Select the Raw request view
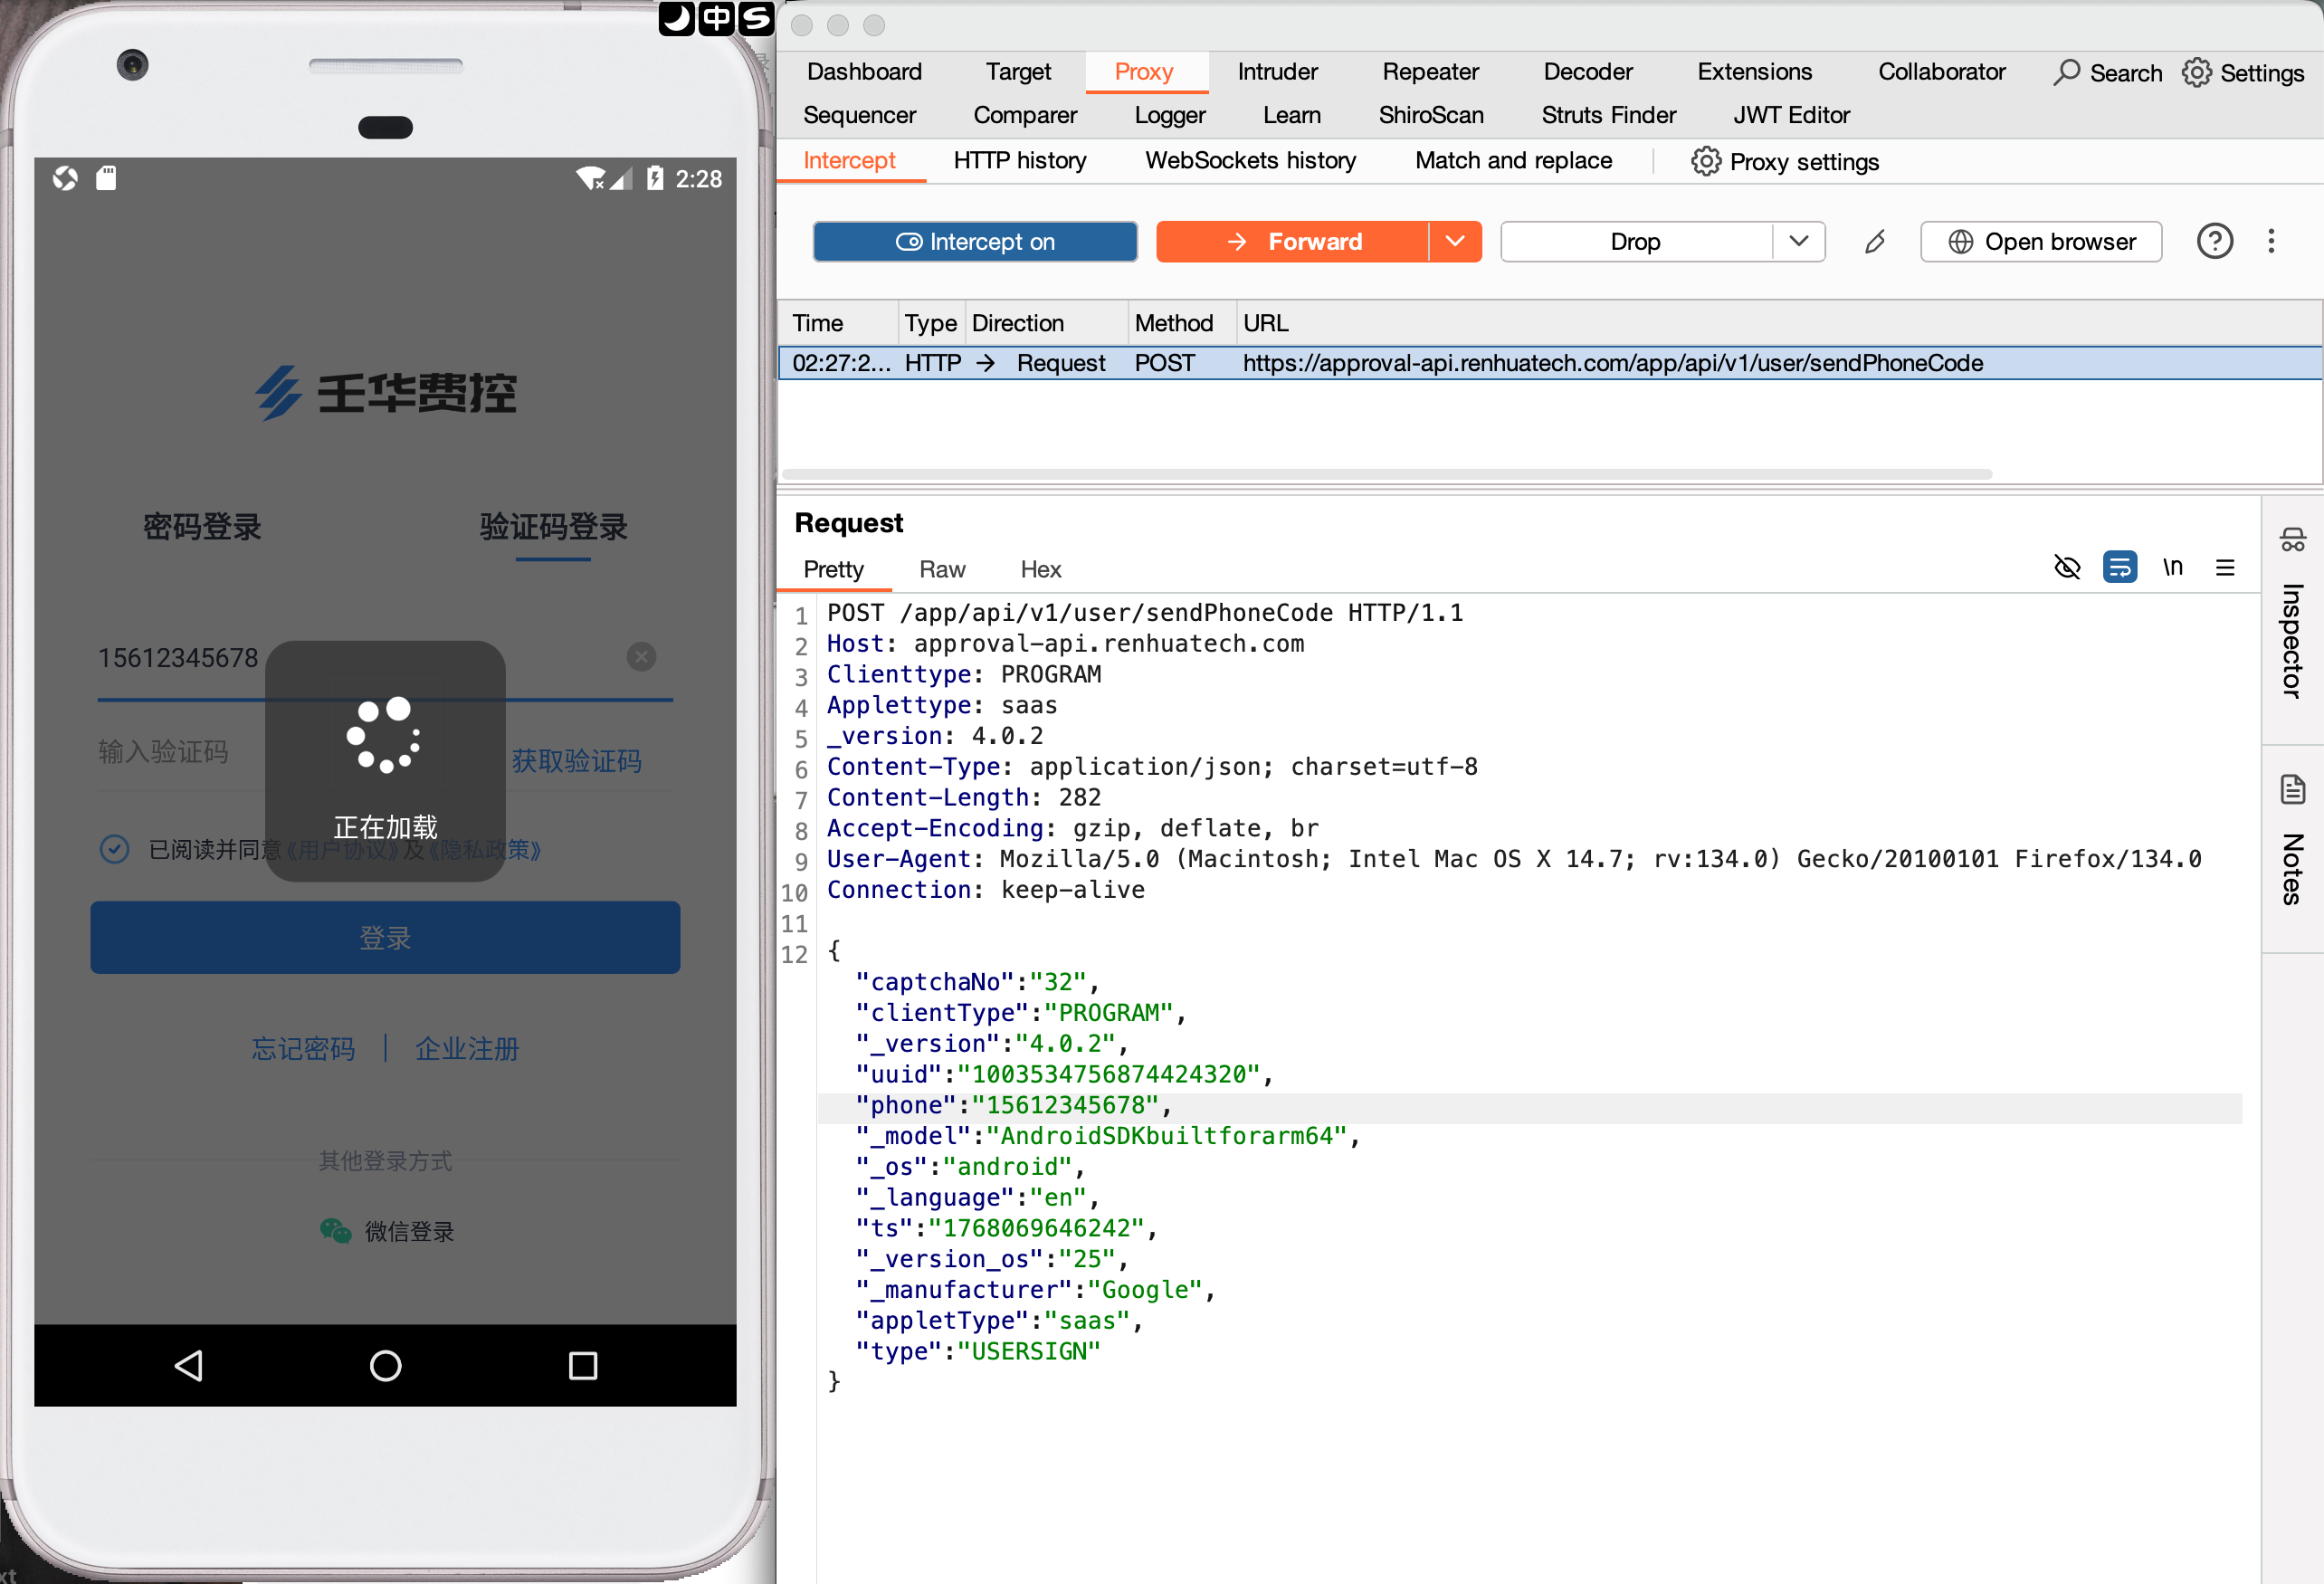Image resolution: width=2324 pixels, height=1584 pixels. coord(942,570)
